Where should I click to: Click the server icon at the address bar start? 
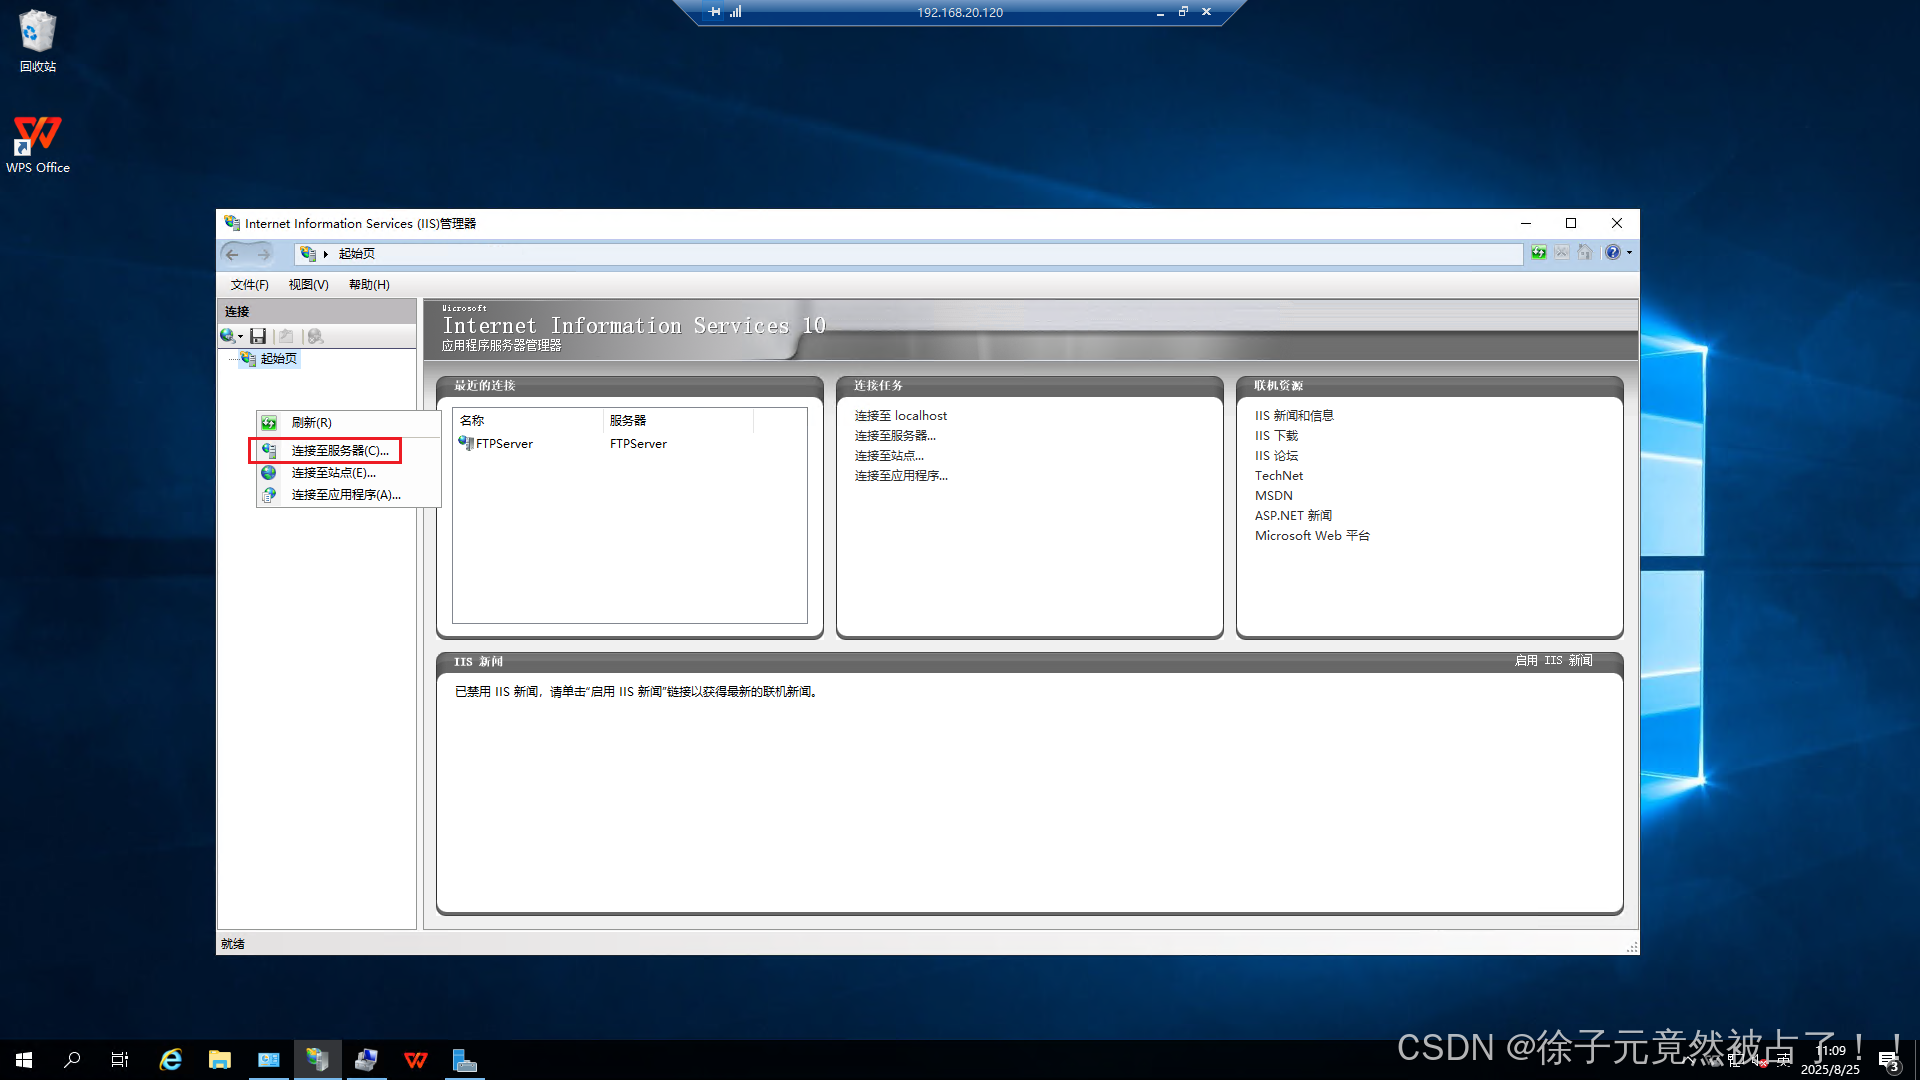coord(308,254)
